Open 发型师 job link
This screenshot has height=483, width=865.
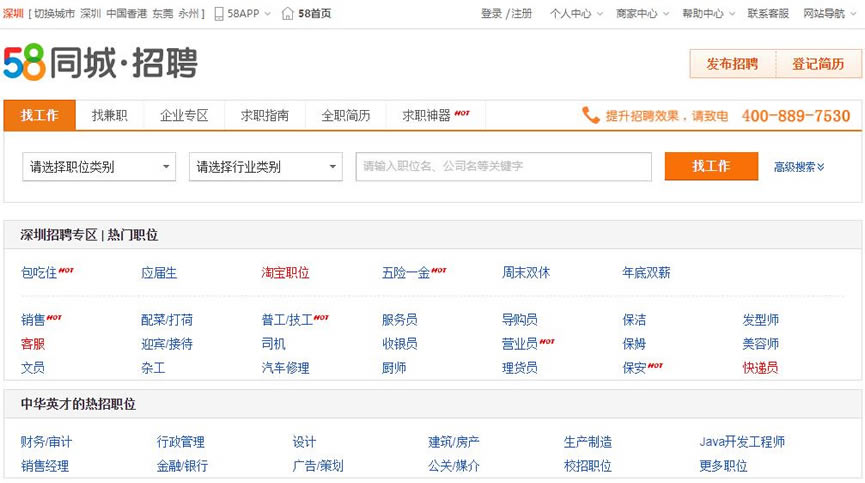761,320
